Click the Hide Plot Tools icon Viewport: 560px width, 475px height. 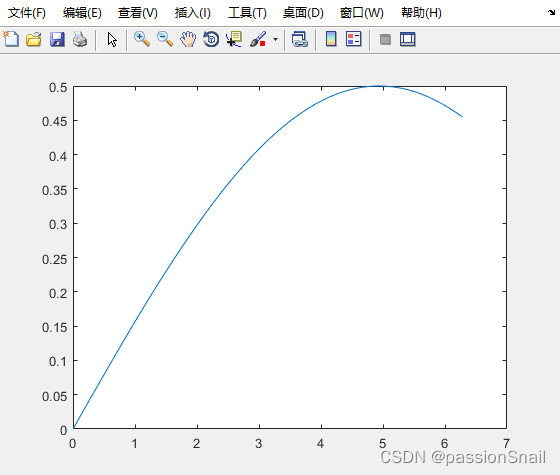coord(385,39)
